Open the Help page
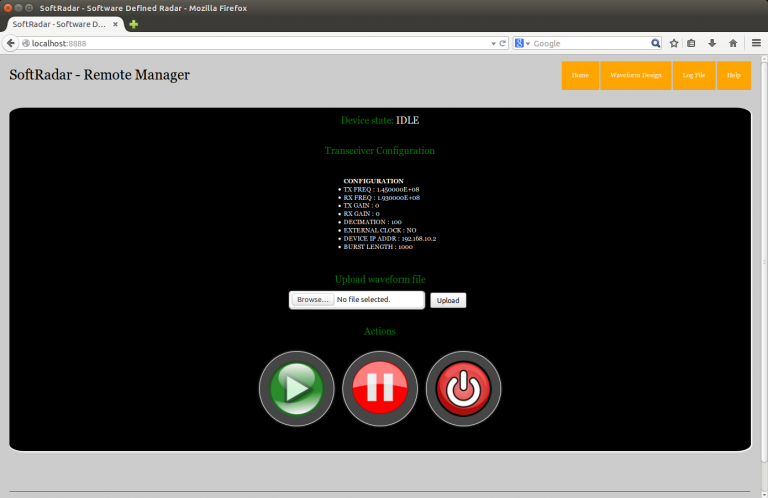The image size is (768, 498). click(734, 76)
